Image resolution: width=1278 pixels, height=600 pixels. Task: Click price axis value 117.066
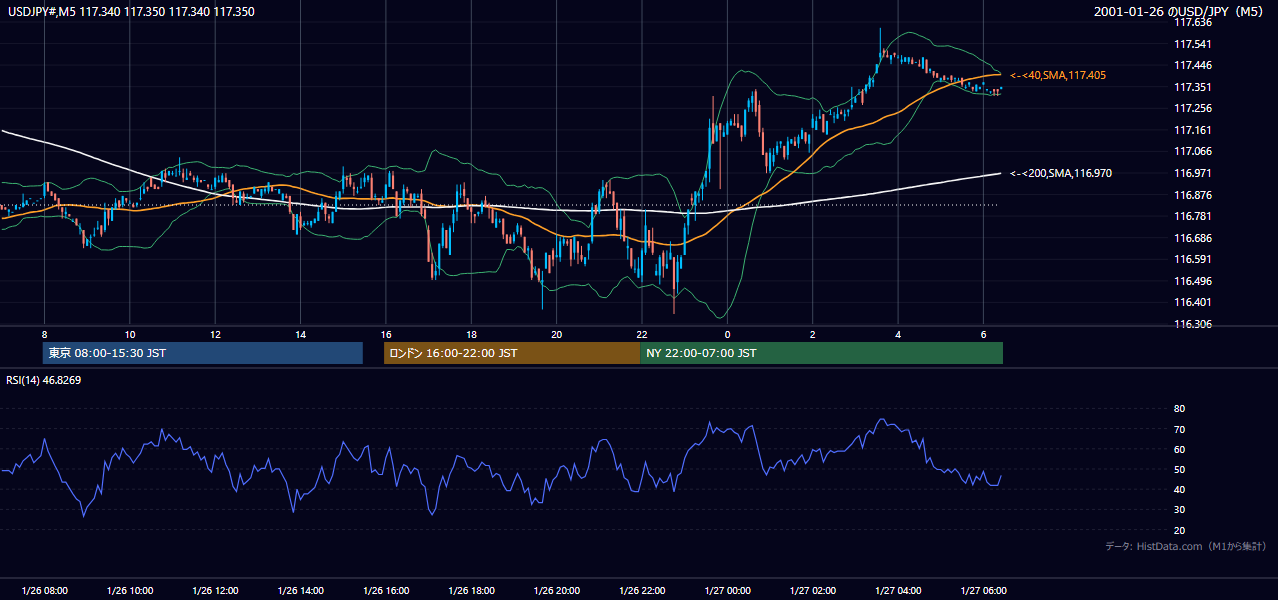[x=1193, y=151]
